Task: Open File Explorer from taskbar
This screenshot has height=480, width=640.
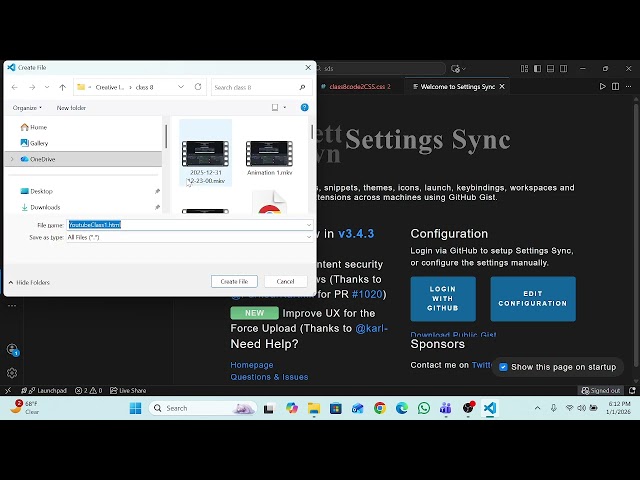Action: 314,408
